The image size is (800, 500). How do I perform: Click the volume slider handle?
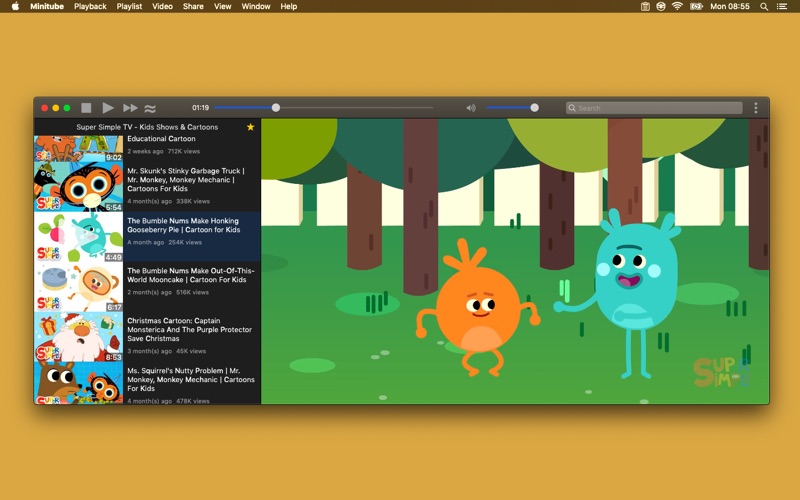tap(534, 108)
